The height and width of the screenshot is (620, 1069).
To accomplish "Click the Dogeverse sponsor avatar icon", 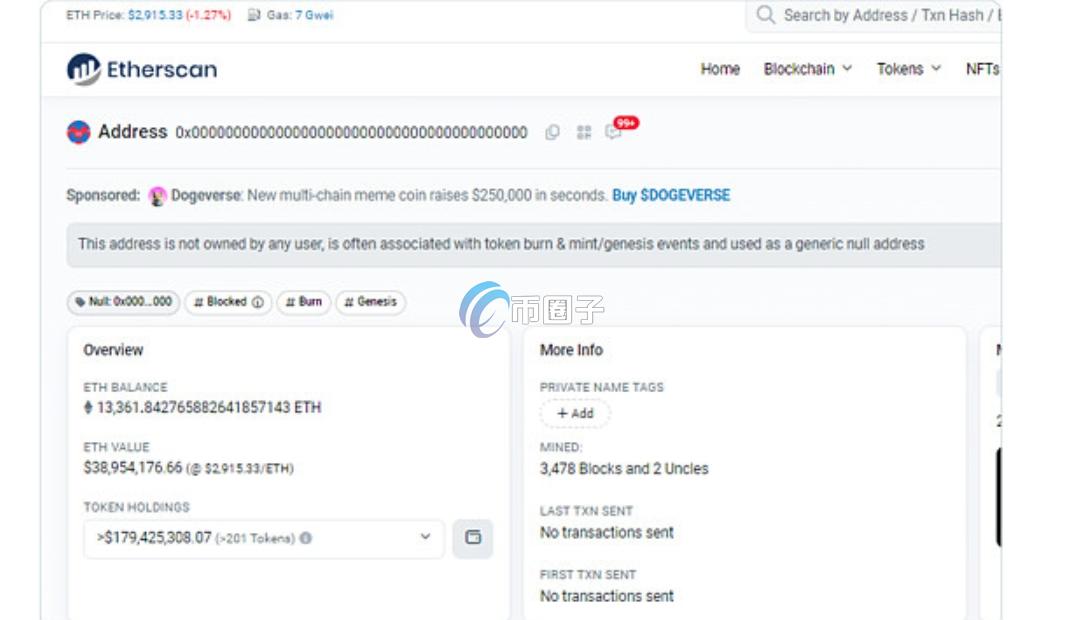I will 157,196.
